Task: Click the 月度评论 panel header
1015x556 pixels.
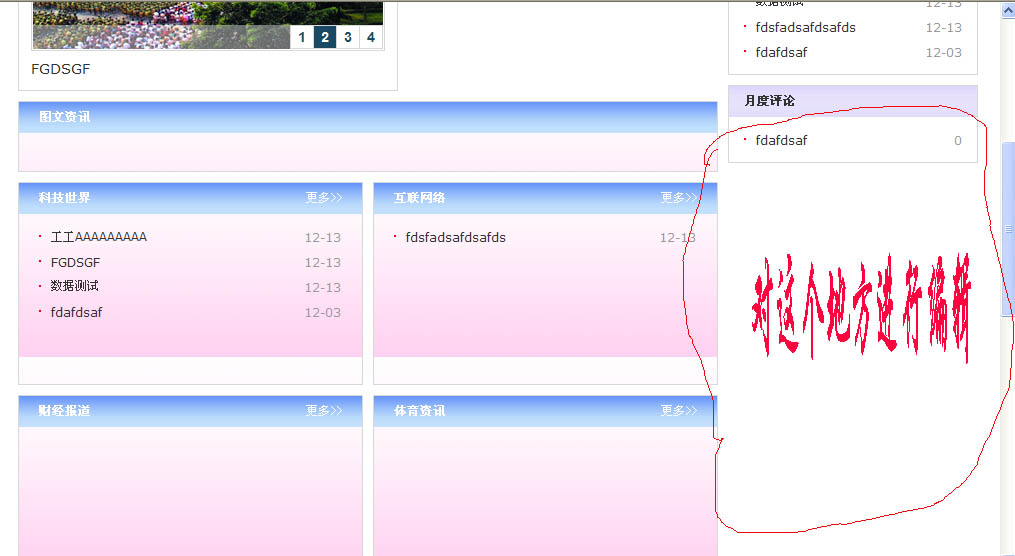Action: point(853,101)
